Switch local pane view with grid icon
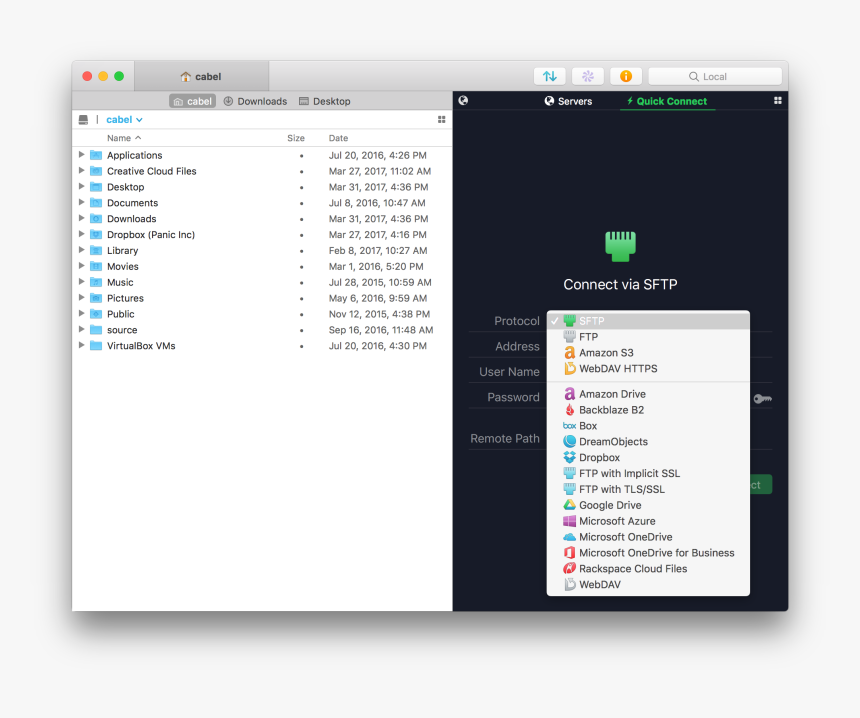860x718 pixels. [x=442, y=120]
